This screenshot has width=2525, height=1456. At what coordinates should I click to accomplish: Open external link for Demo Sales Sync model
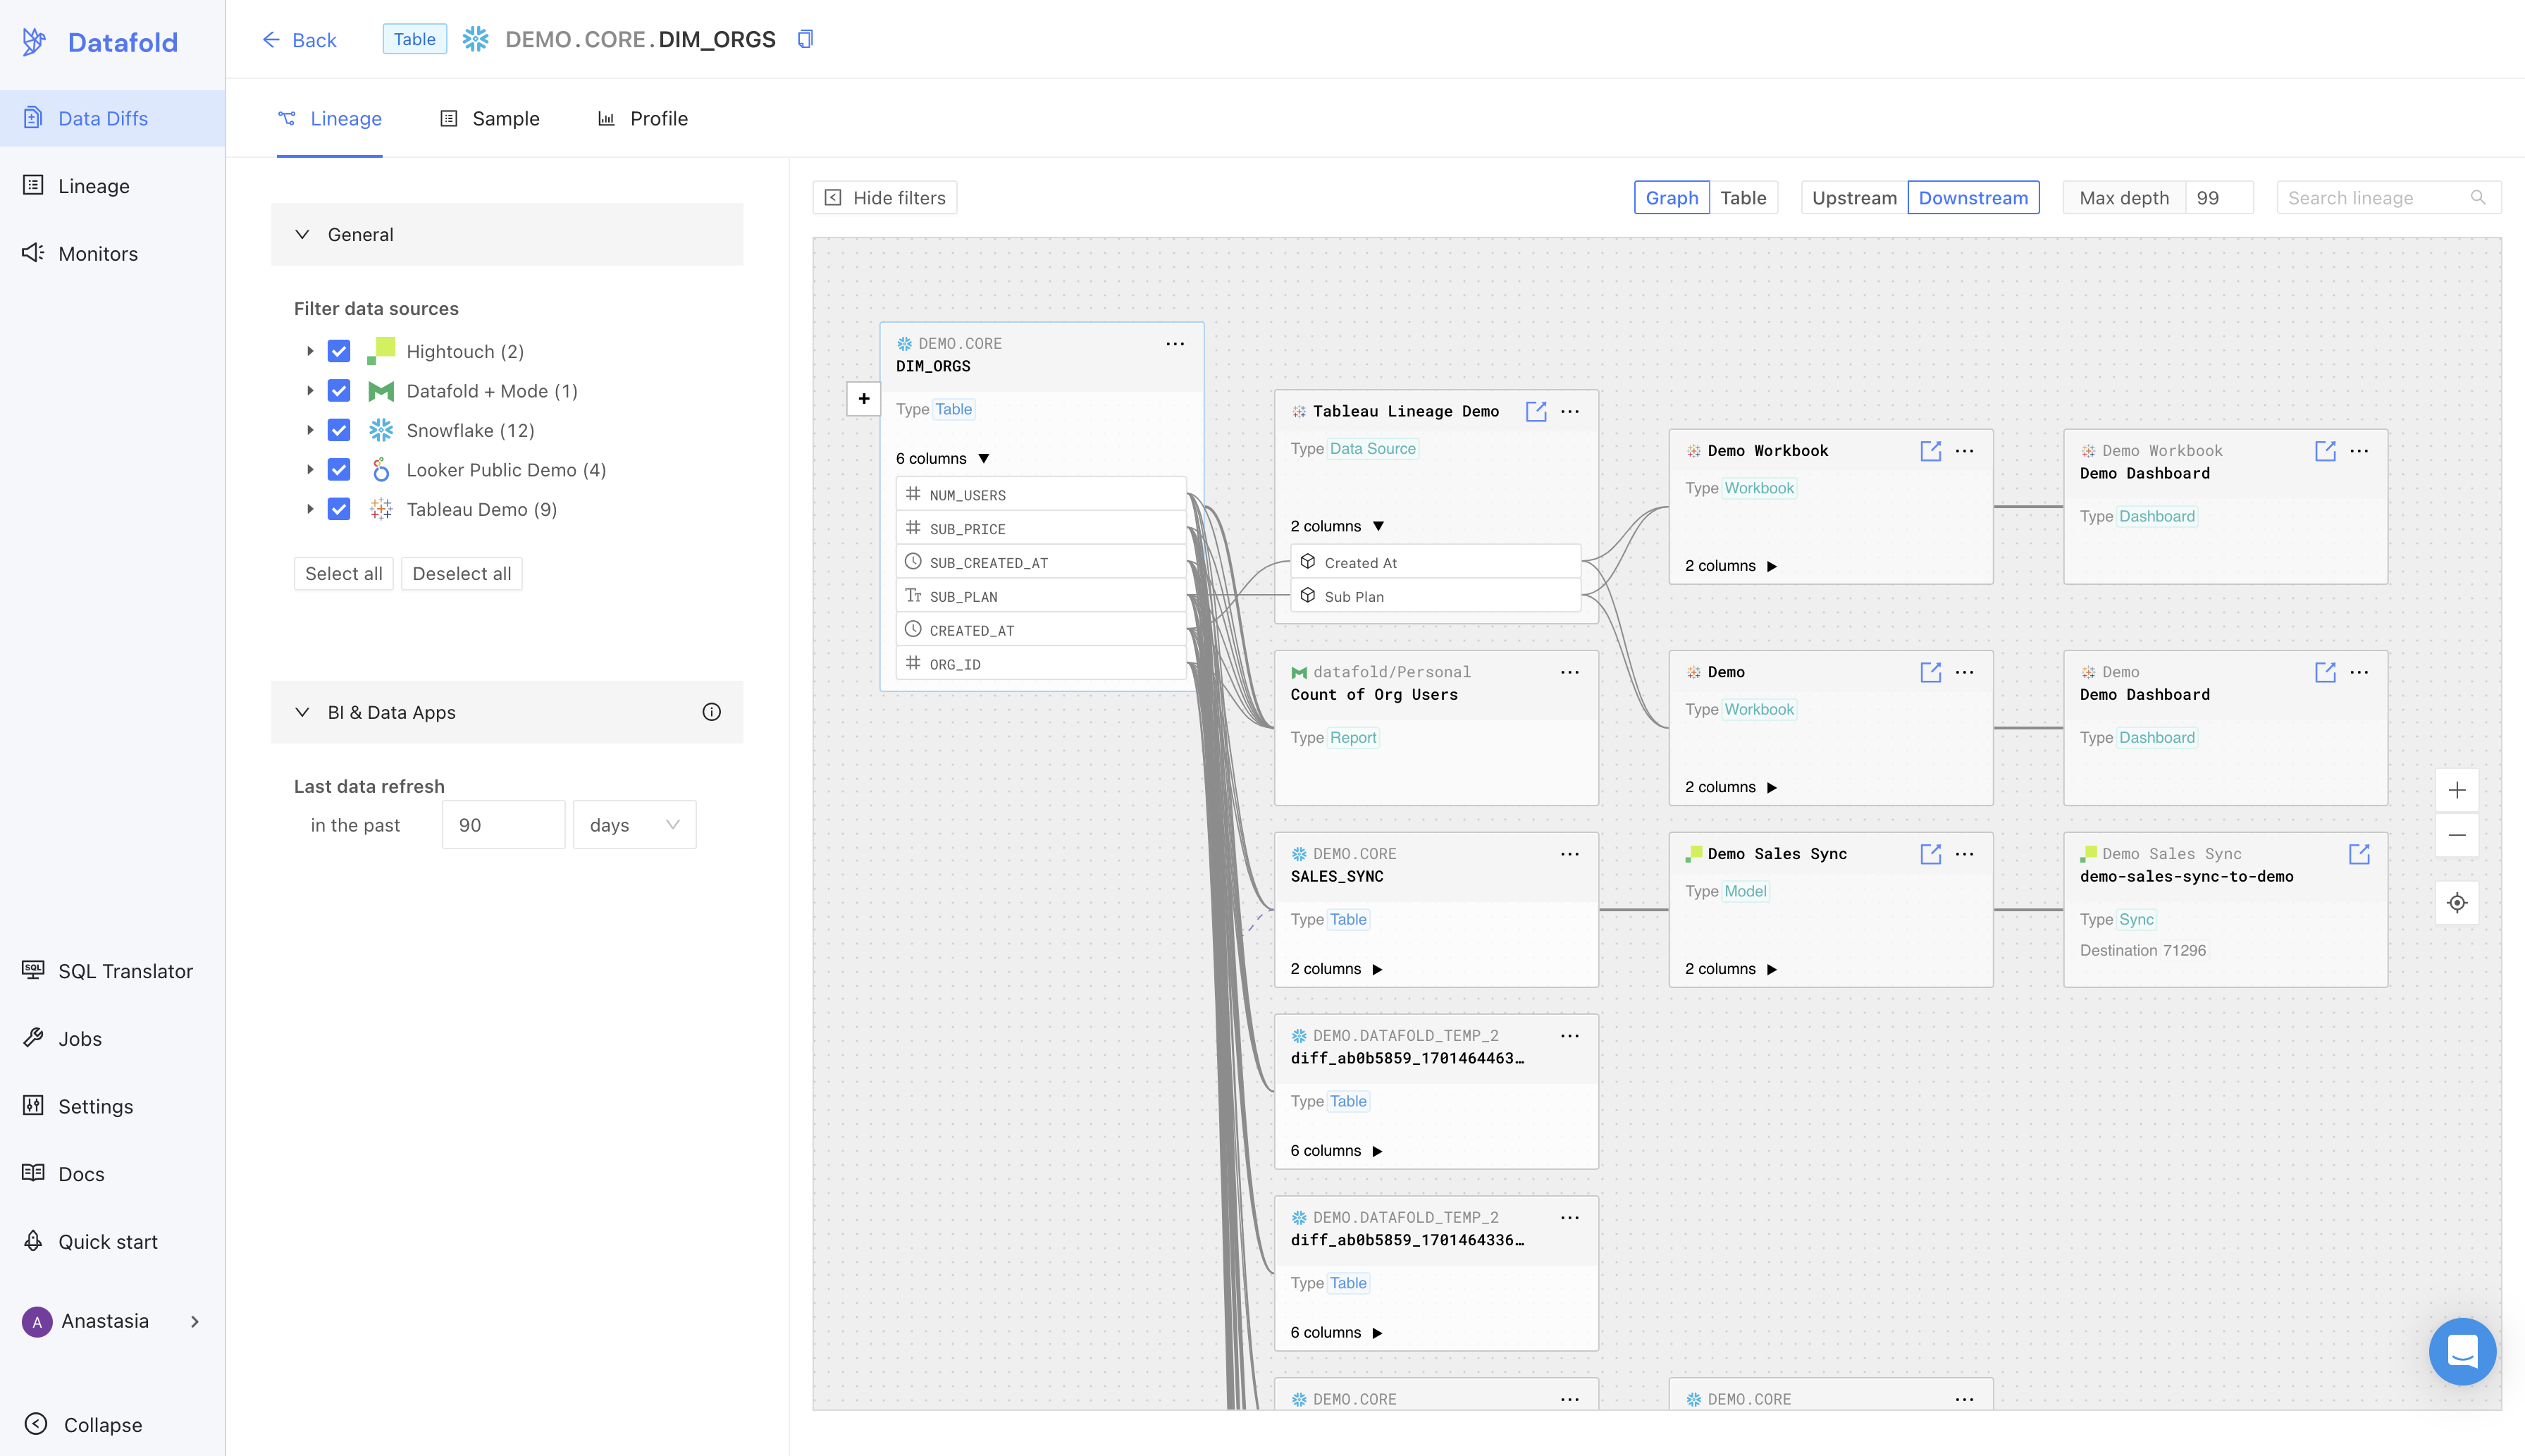tap(1930, 854)
